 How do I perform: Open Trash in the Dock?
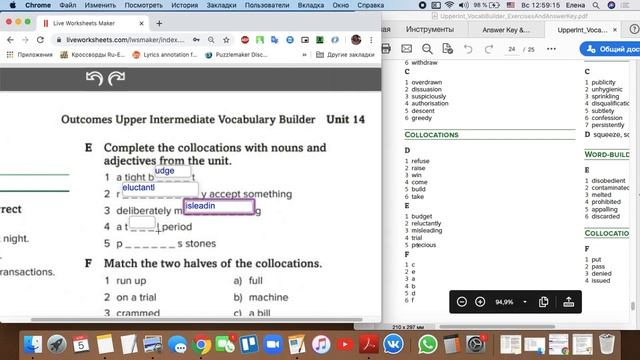(607, 344)
